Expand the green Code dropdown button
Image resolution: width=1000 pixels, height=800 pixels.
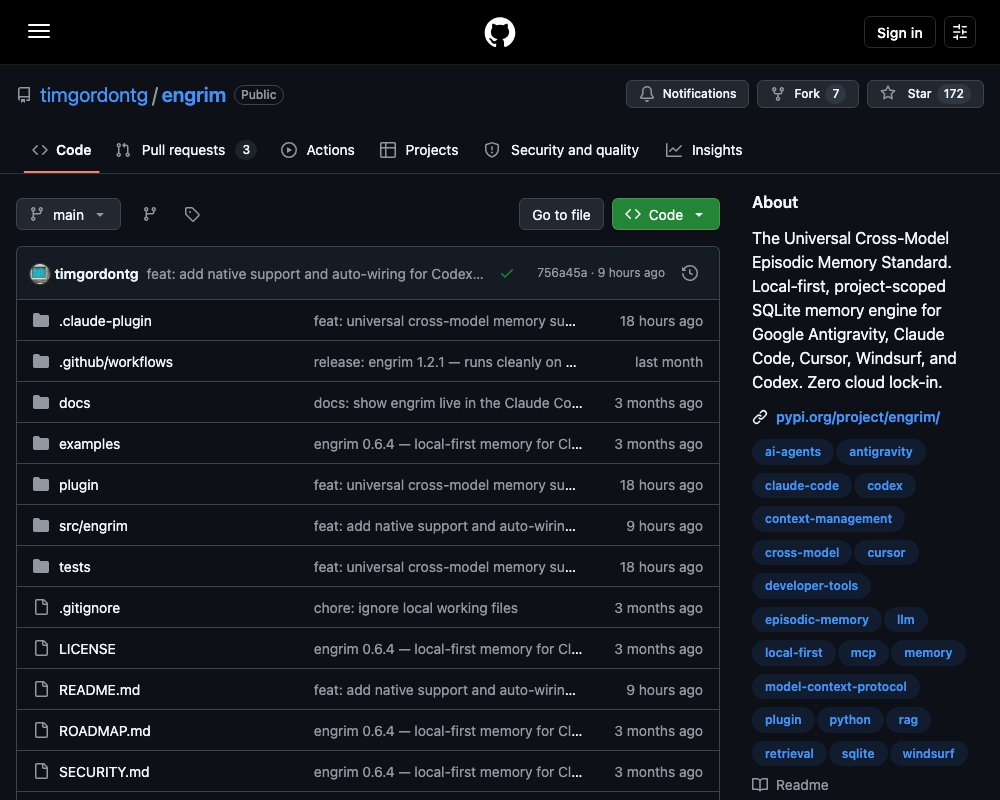click(x=665, y=214)
